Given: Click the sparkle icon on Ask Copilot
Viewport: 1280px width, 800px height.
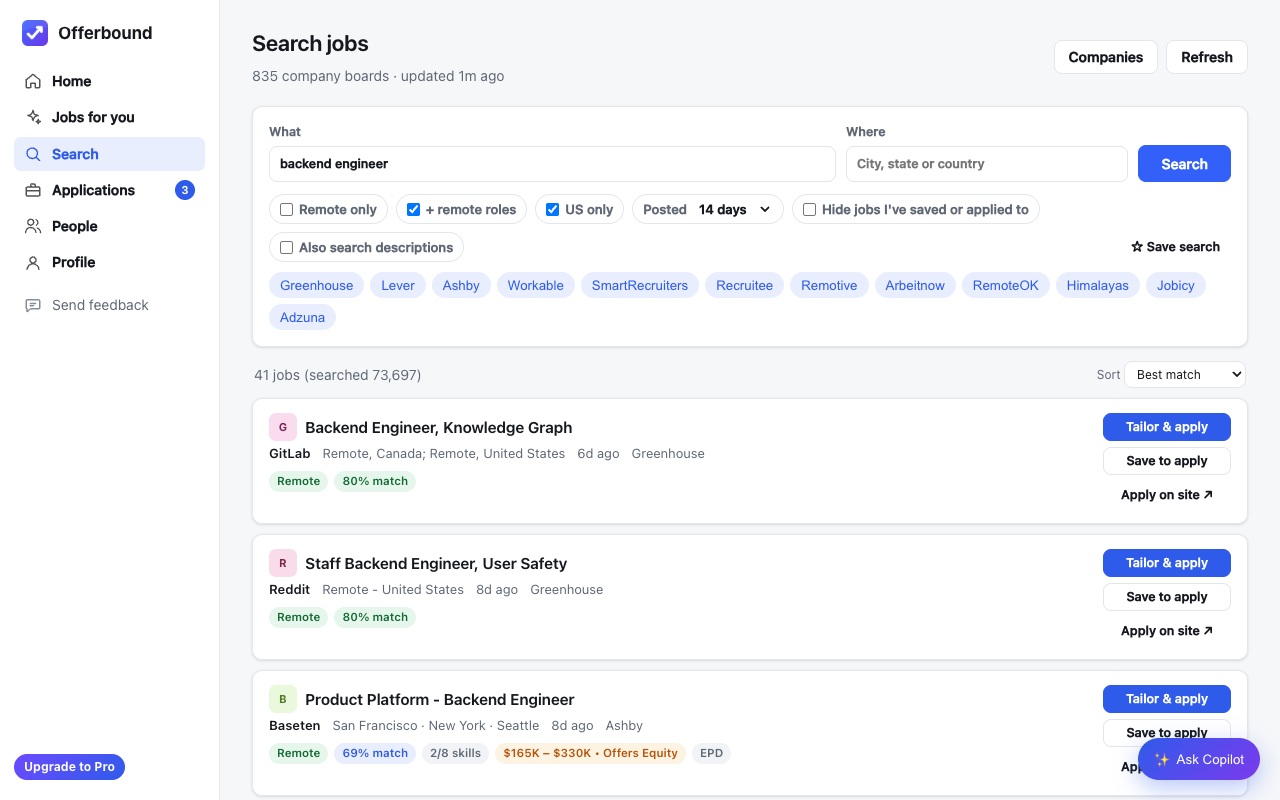Looking at the screenshot, I should (x=1162, y=760).
